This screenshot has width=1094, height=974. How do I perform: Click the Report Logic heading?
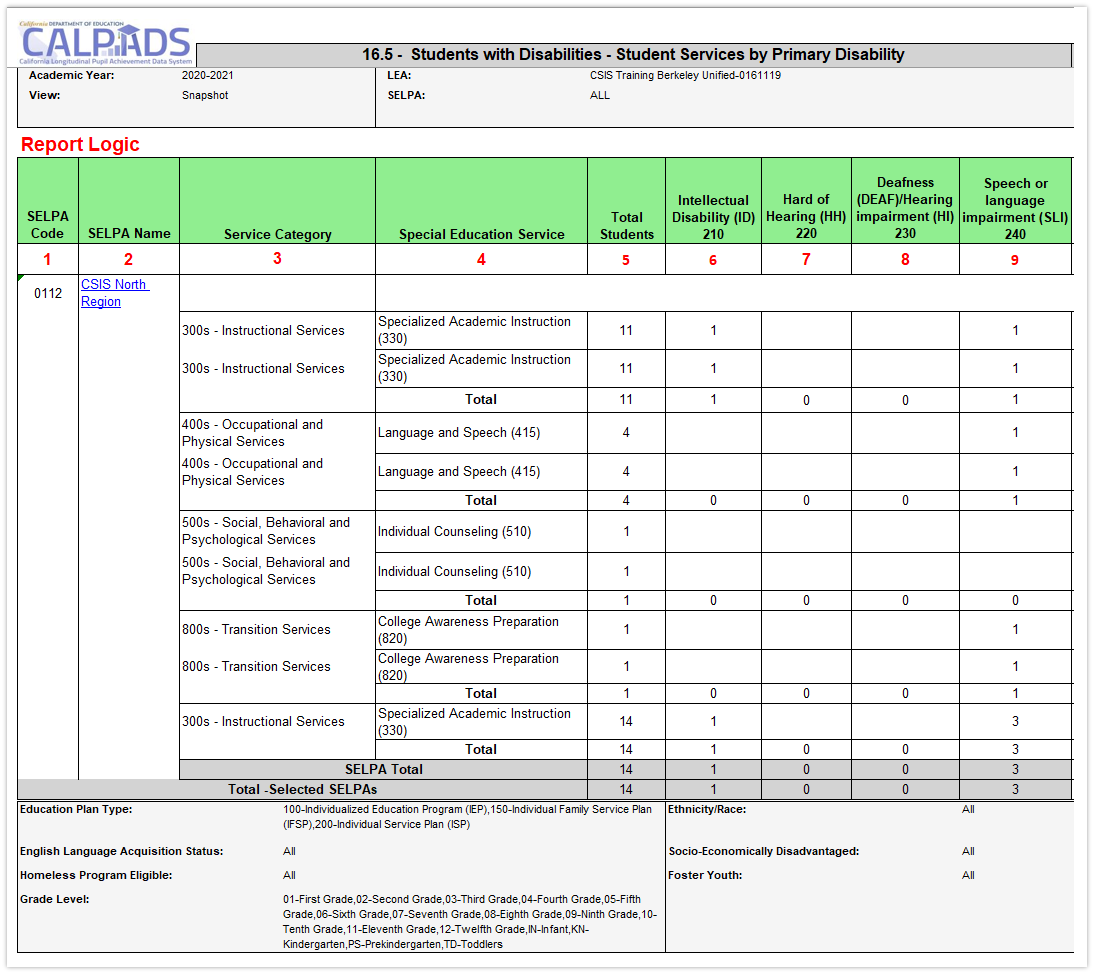pos(80,145)
